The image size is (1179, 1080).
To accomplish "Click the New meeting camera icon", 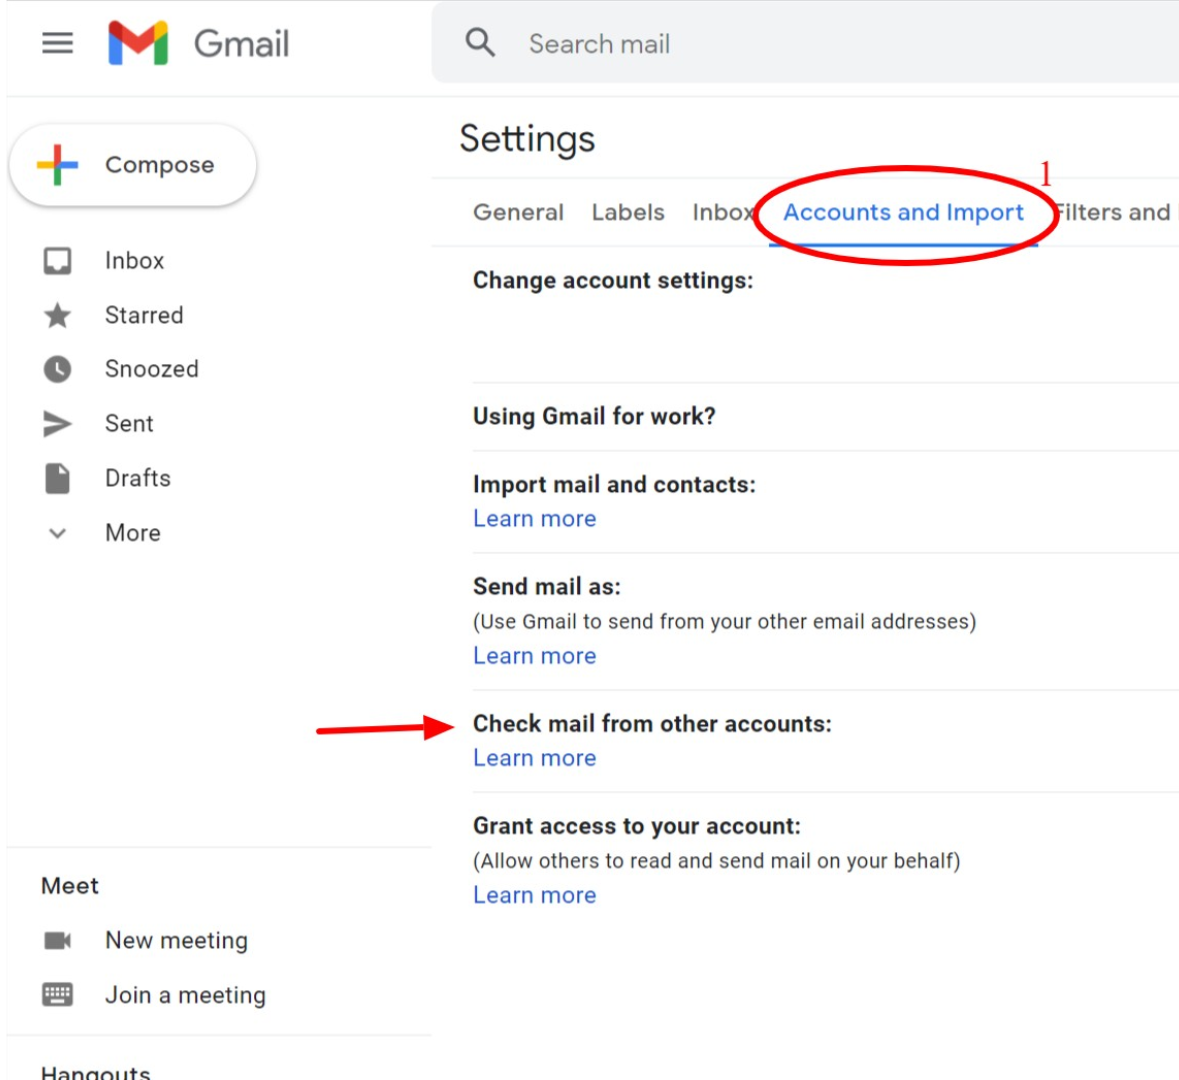I will (x=57, y=941).
